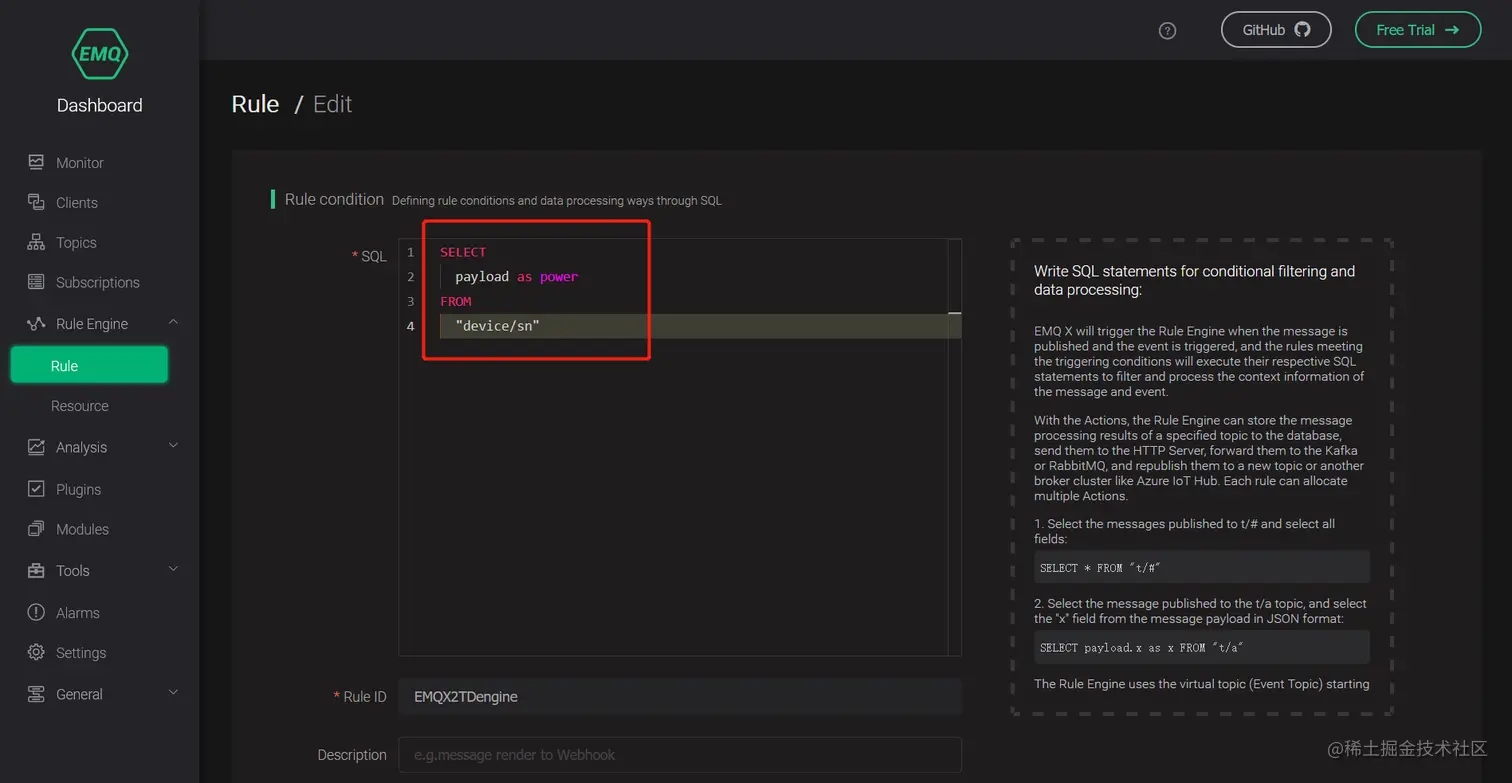This screenshot has width=1512, height=783.
Task: Click the Tools briefcase icon
Action: (x=36, y=570)
